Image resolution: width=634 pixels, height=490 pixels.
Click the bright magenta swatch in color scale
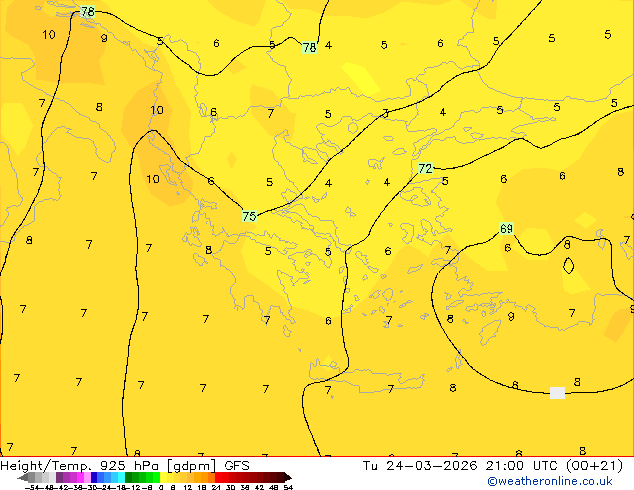point(80,477)
